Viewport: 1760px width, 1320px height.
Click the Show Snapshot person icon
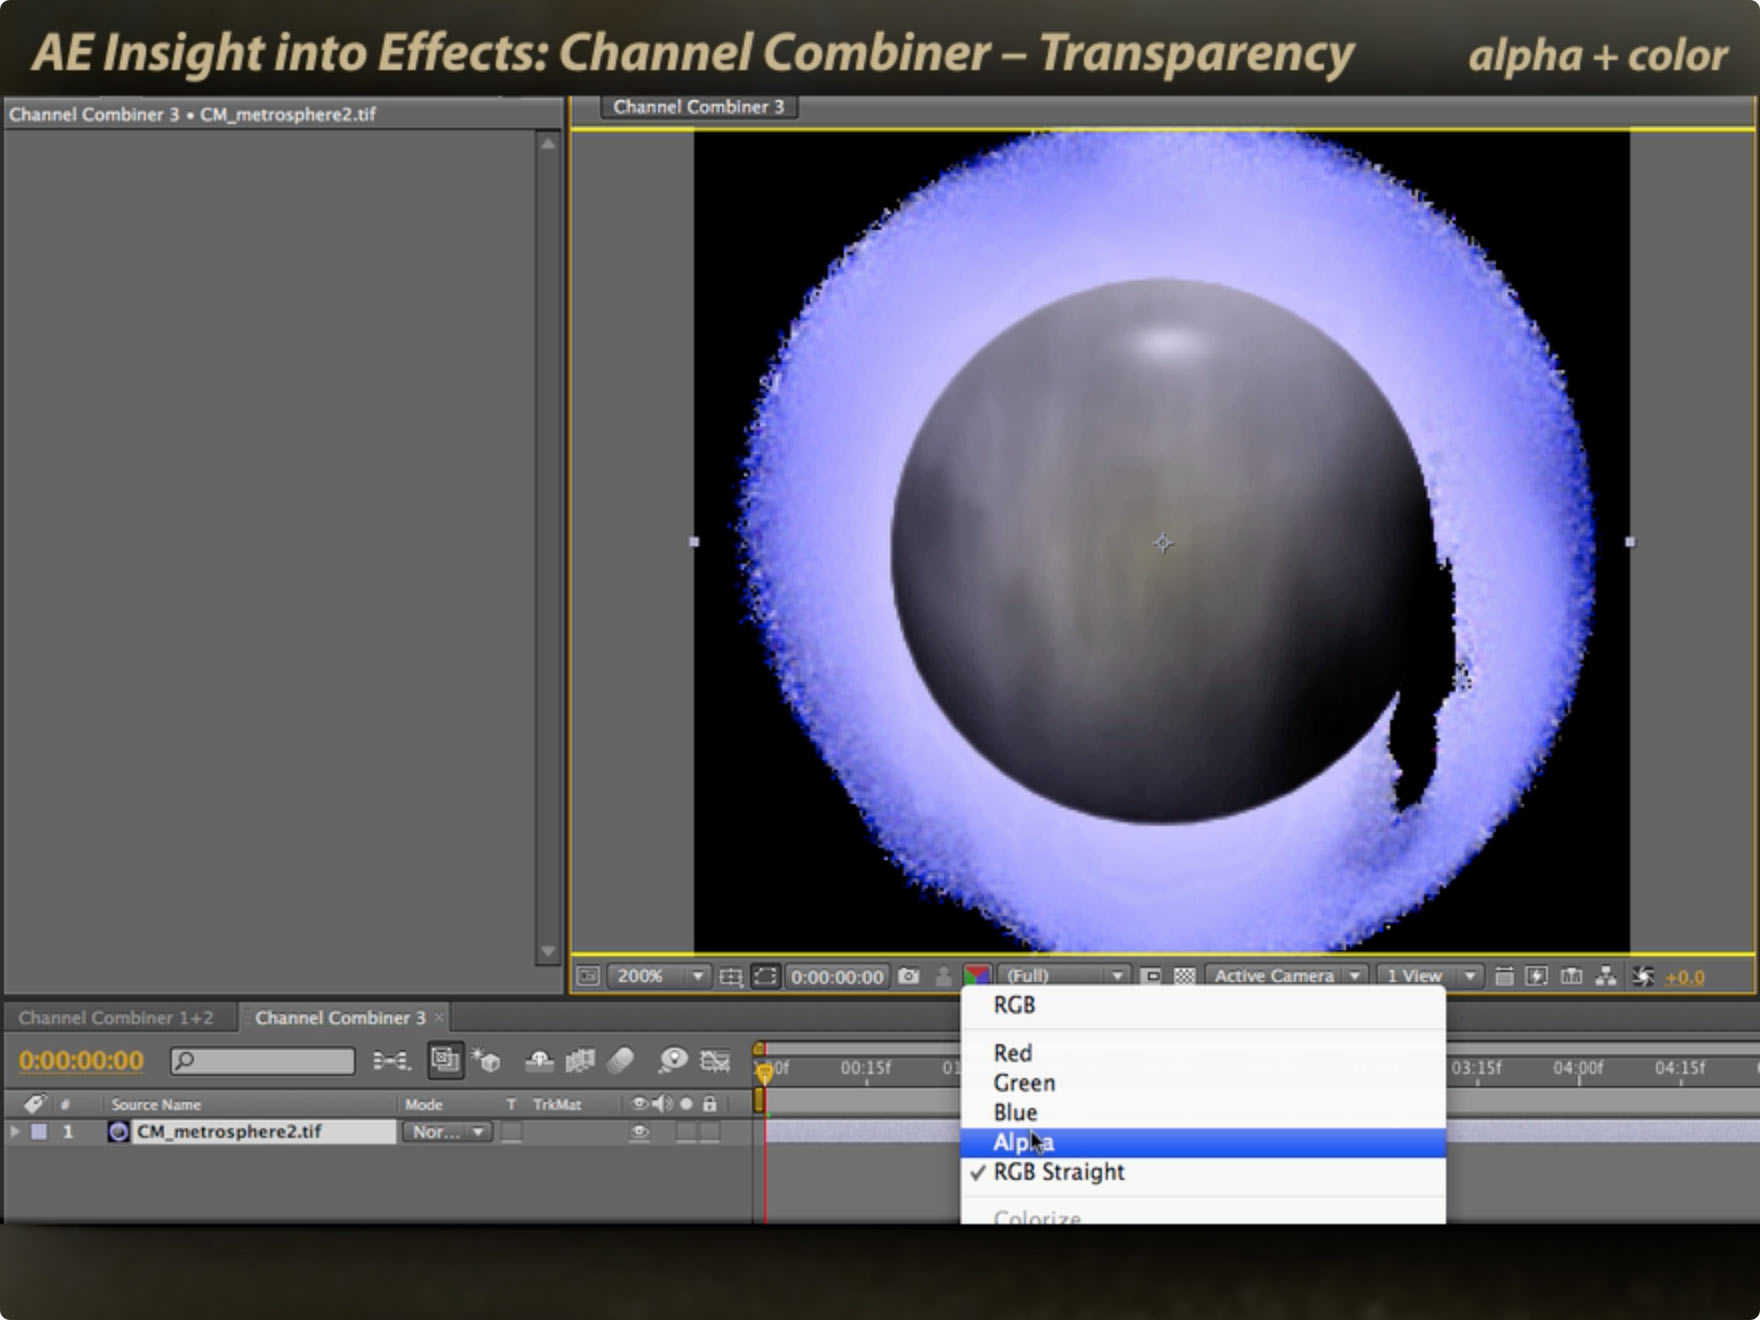point(942,976)
